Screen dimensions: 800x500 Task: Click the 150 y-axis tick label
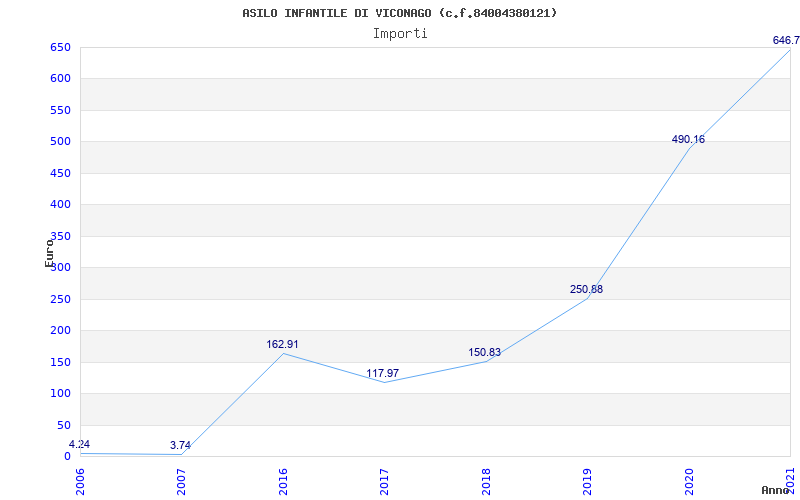click(60, 362)
